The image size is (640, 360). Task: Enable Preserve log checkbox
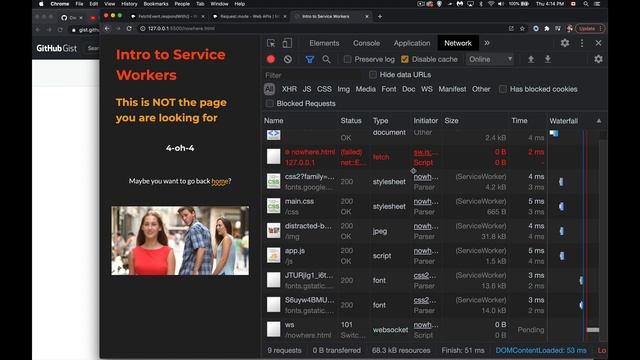click(x=347, y=59)
